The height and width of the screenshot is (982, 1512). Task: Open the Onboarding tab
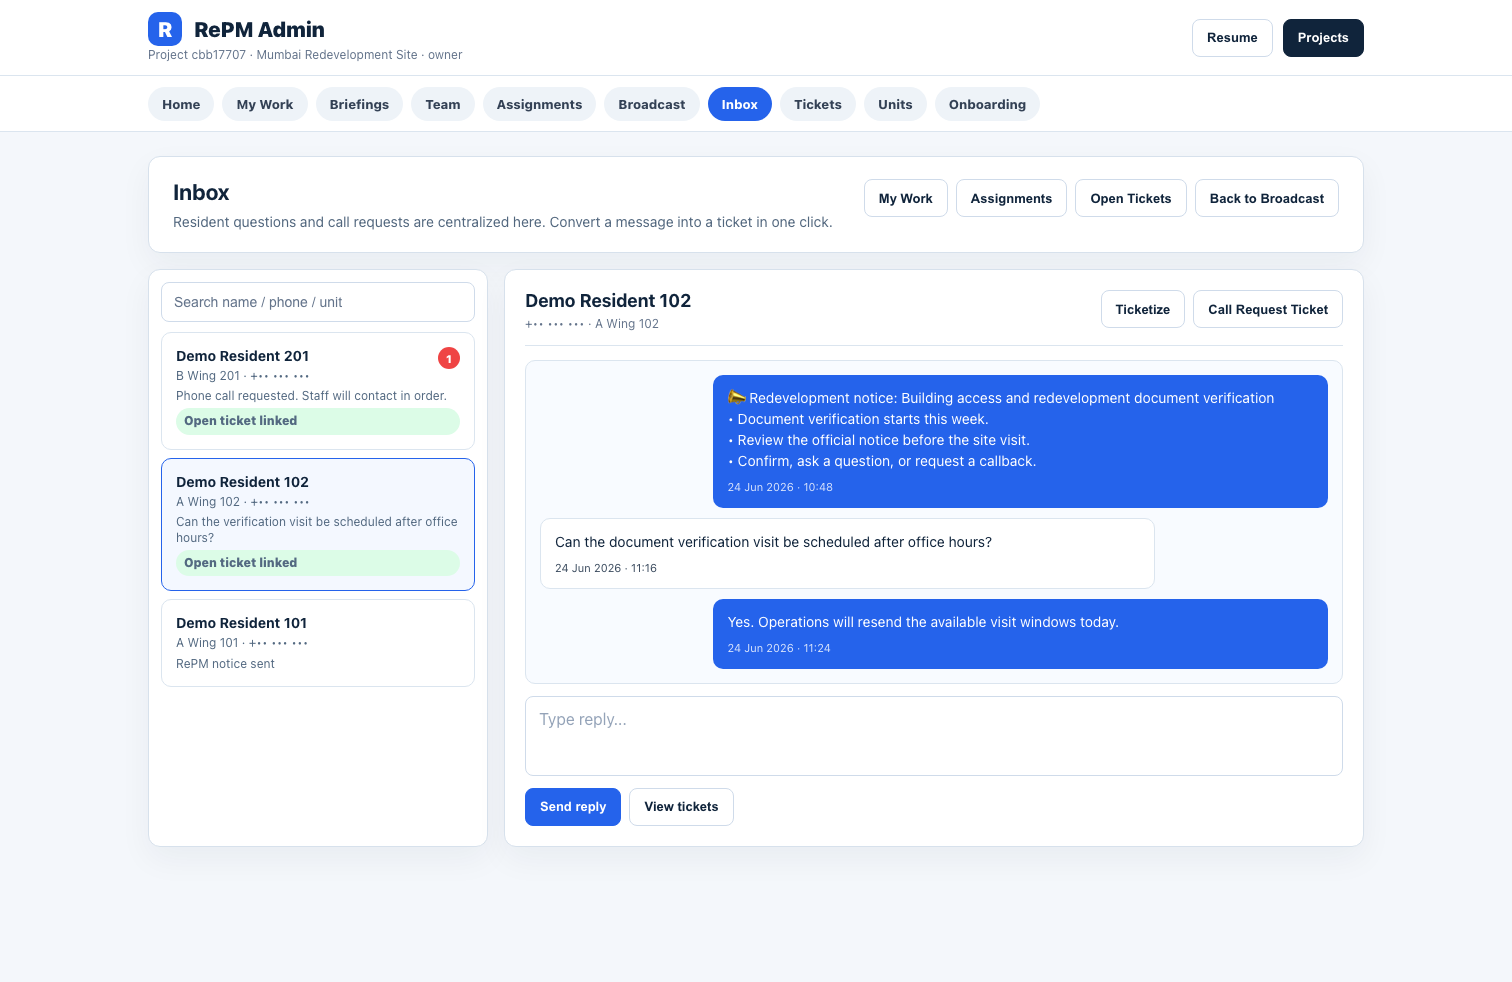pyautogui.click(x=987, y=104)
